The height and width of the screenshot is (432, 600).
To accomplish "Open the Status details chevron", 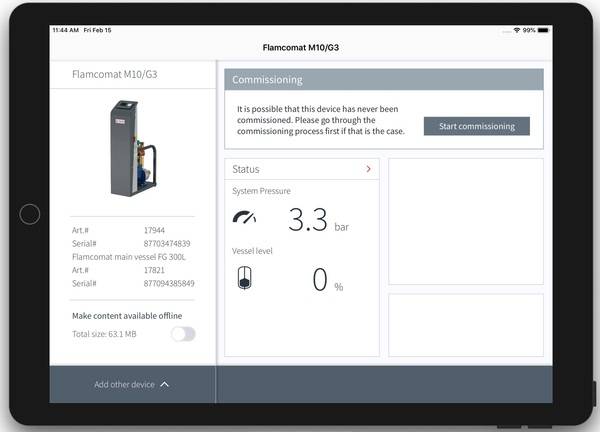I will [368, 169].
